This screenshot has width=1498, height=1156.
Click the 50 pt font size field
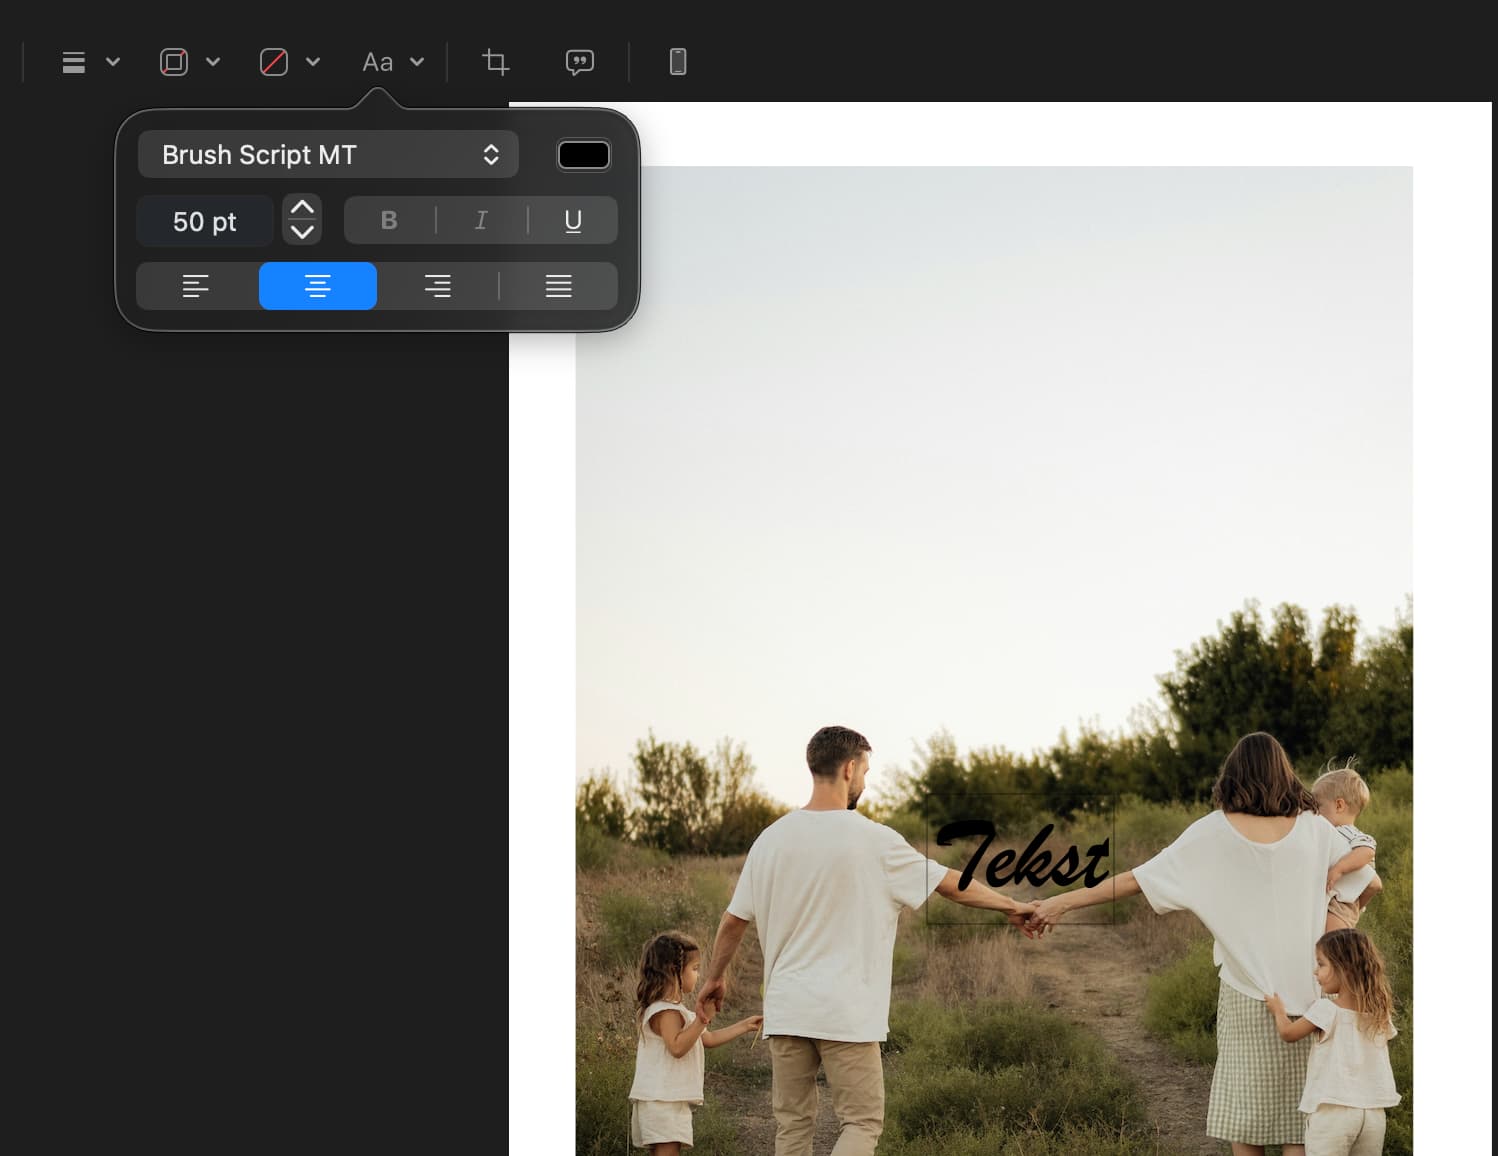click(205, 221)
